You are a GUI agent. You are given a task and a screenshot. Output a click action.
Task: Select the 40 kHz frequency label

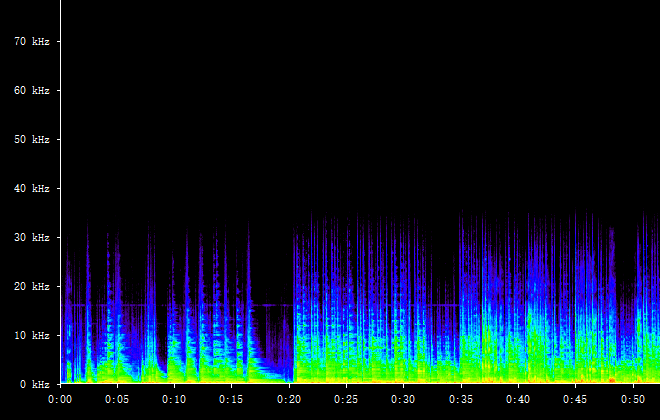click(x=31, y=189)
